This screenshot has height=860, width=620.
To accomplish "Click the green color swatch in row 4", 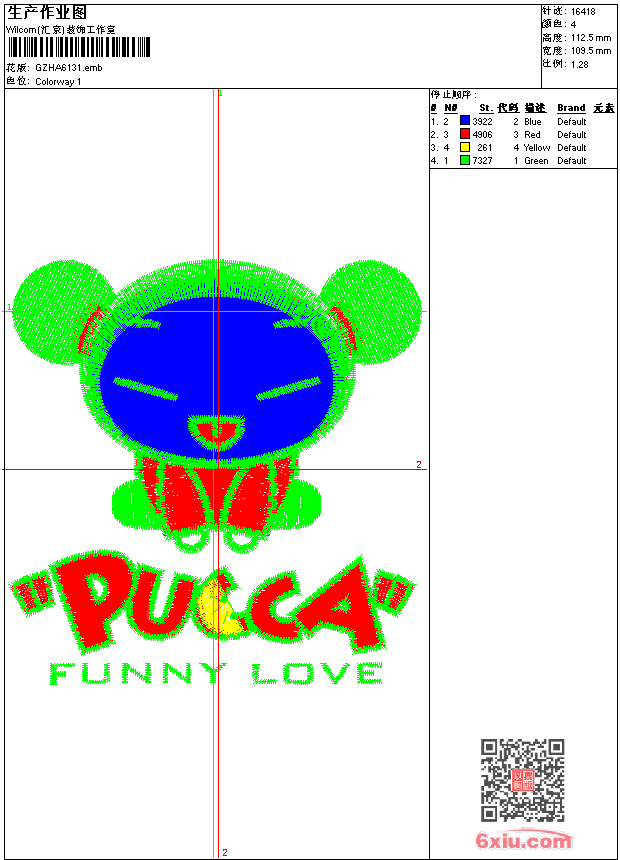I will [465, 160].
